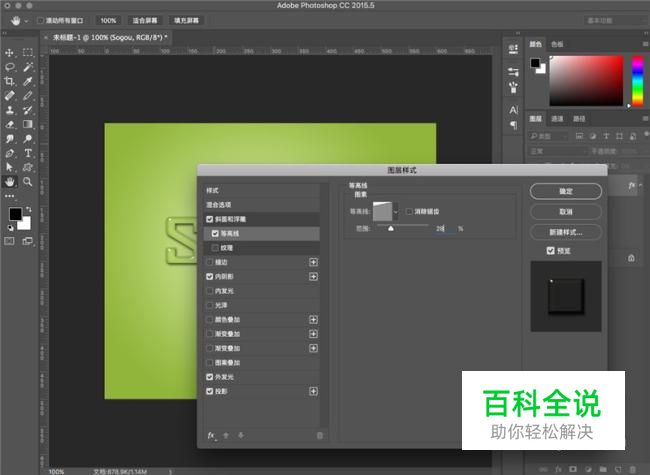Screen dimensions: 650x475
Task: Add another 投影 effect with plus button
Action: pyautogui.click(x=313, y=391)
